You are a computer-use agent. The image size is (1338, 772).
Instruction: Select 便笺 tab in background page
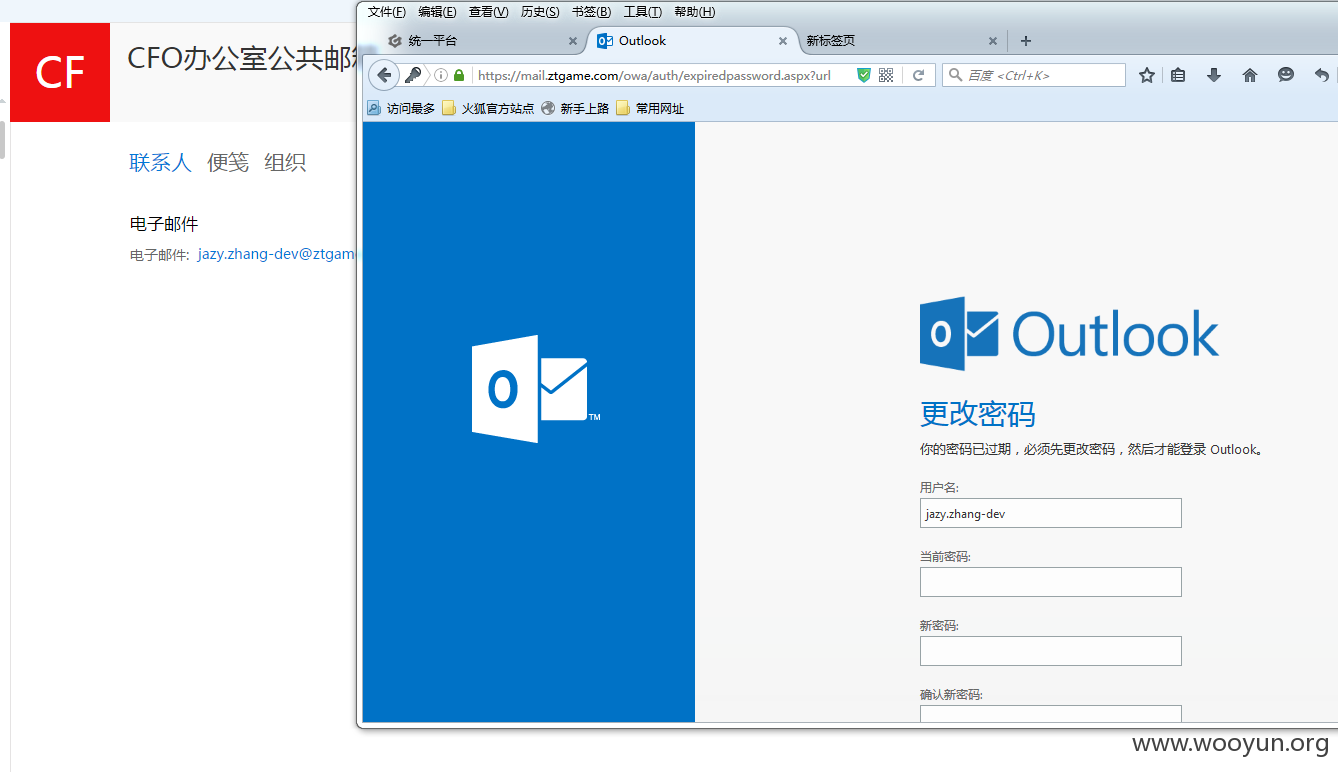228,162
